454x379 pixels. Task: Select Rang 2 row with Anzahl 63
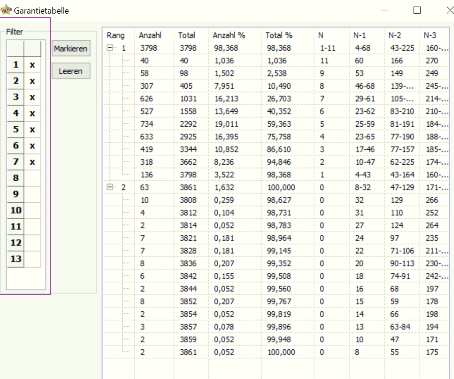[x=277, y=187]
